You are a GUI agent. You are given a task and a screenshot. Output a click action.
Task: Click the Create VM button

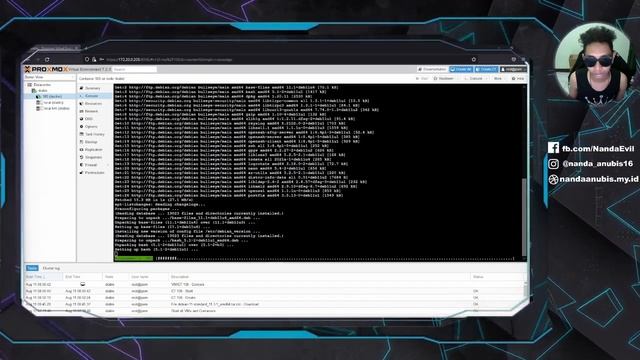click(x=461, y=69)
